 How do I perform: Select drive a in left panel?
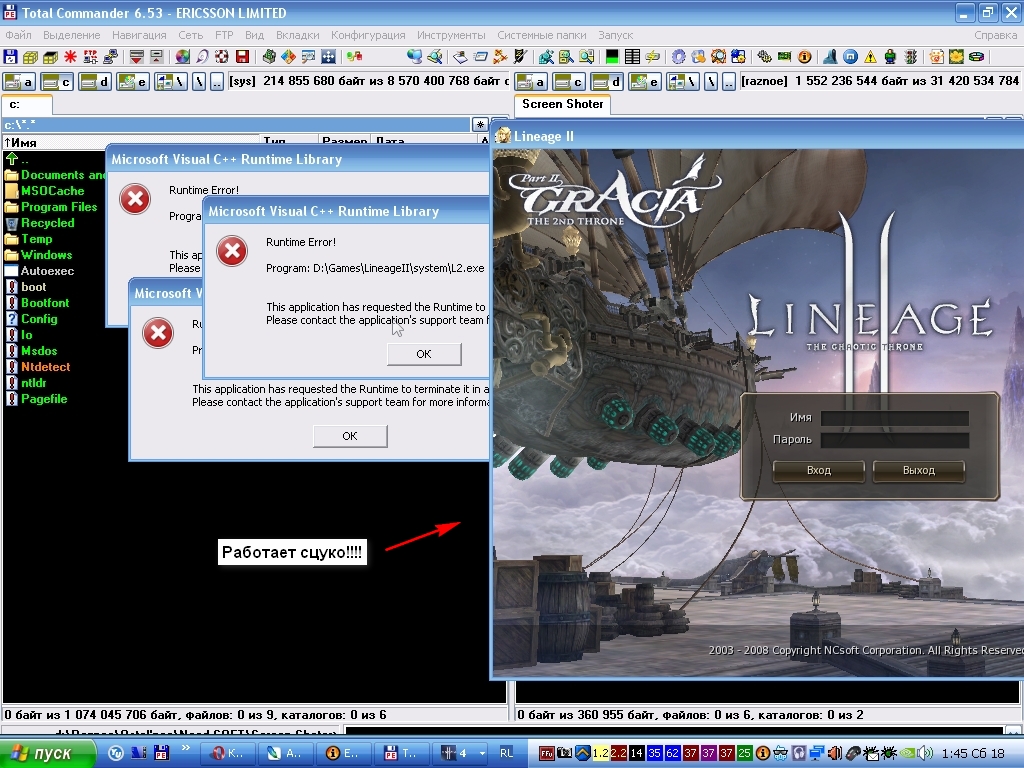[x=18, y=82]
